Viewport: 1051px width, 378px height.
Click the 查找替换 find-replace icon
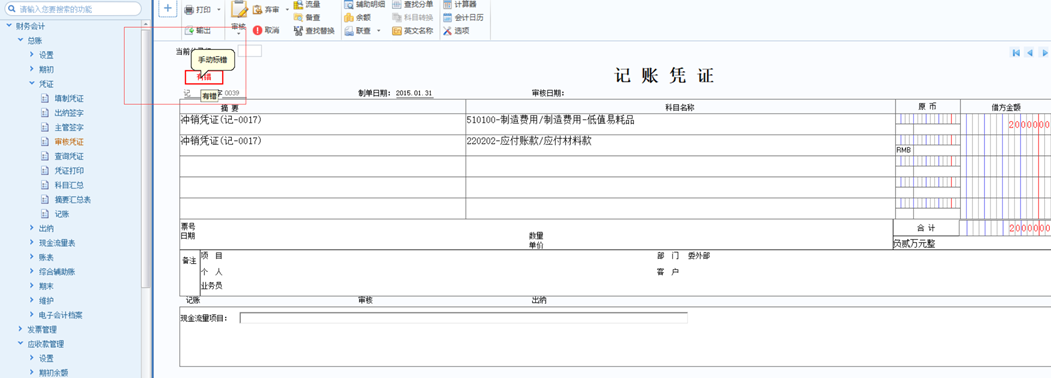click(298, 31)
